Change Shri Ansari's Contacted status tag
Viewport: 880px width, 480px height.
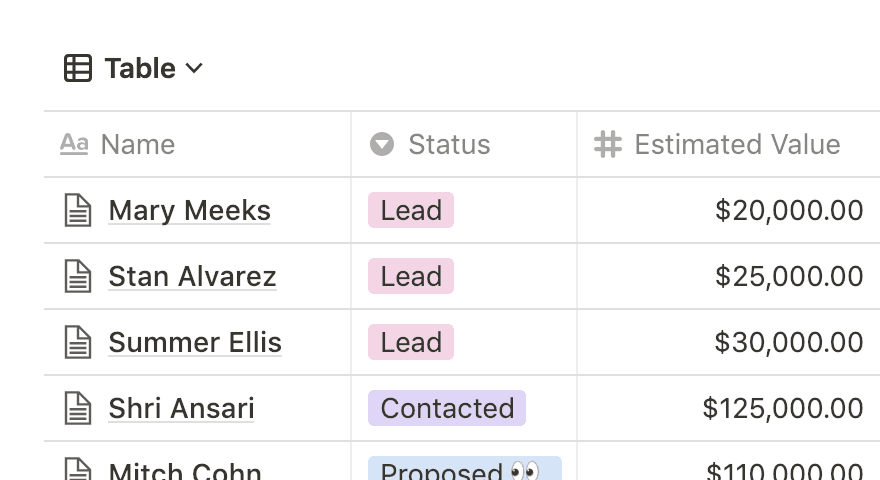(447, 408)
